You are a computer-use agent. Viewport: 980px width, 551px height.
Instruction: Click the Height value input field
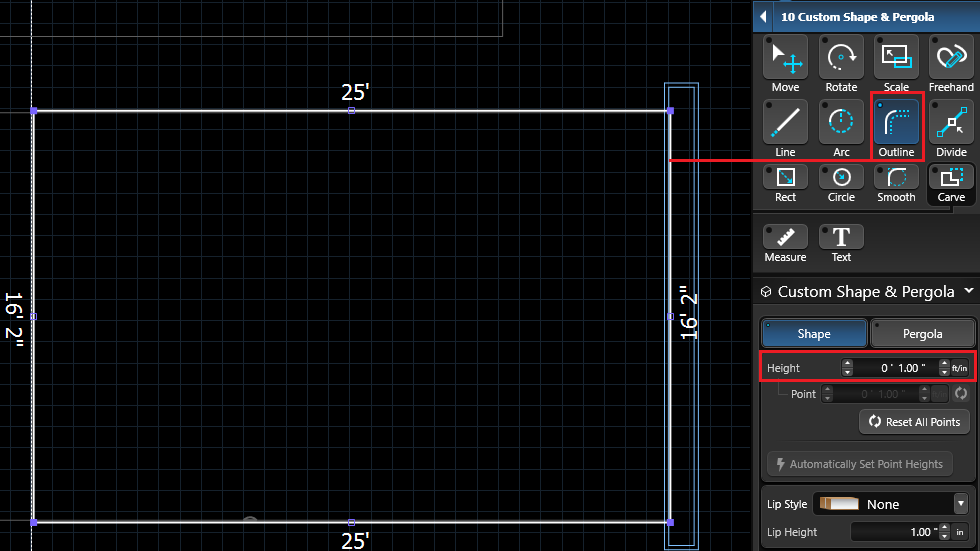[x=896, y=368]
